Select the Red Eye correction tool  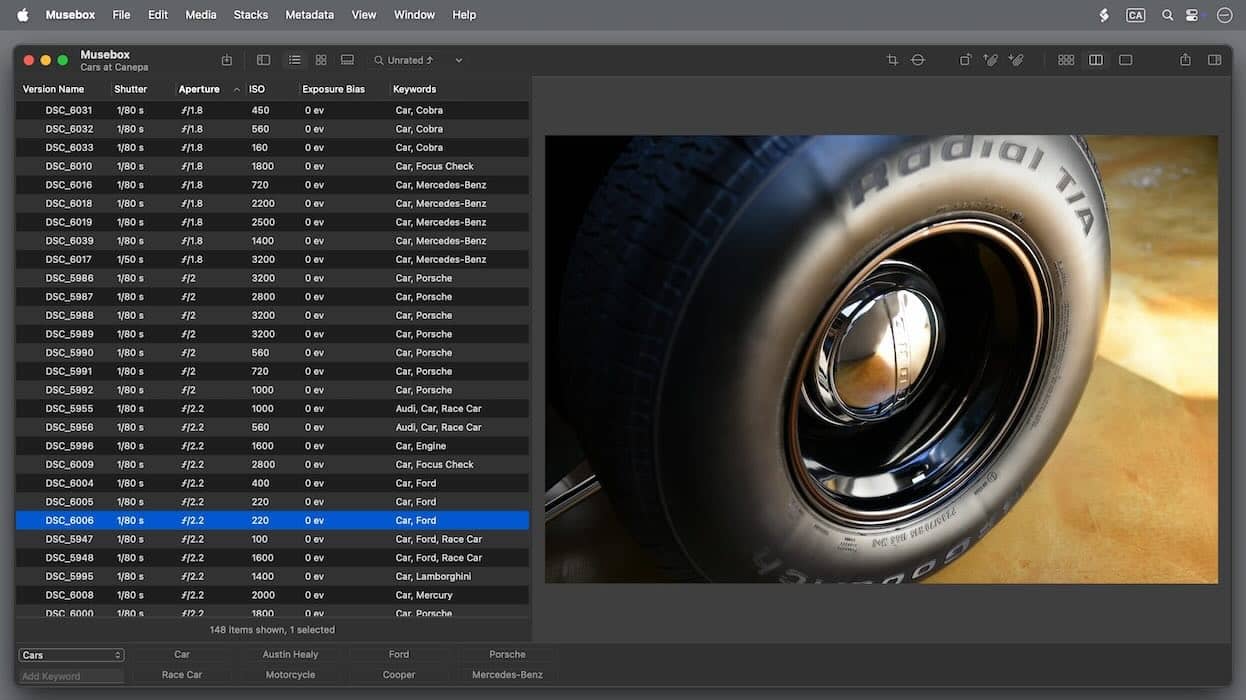(x=917, y=60)
